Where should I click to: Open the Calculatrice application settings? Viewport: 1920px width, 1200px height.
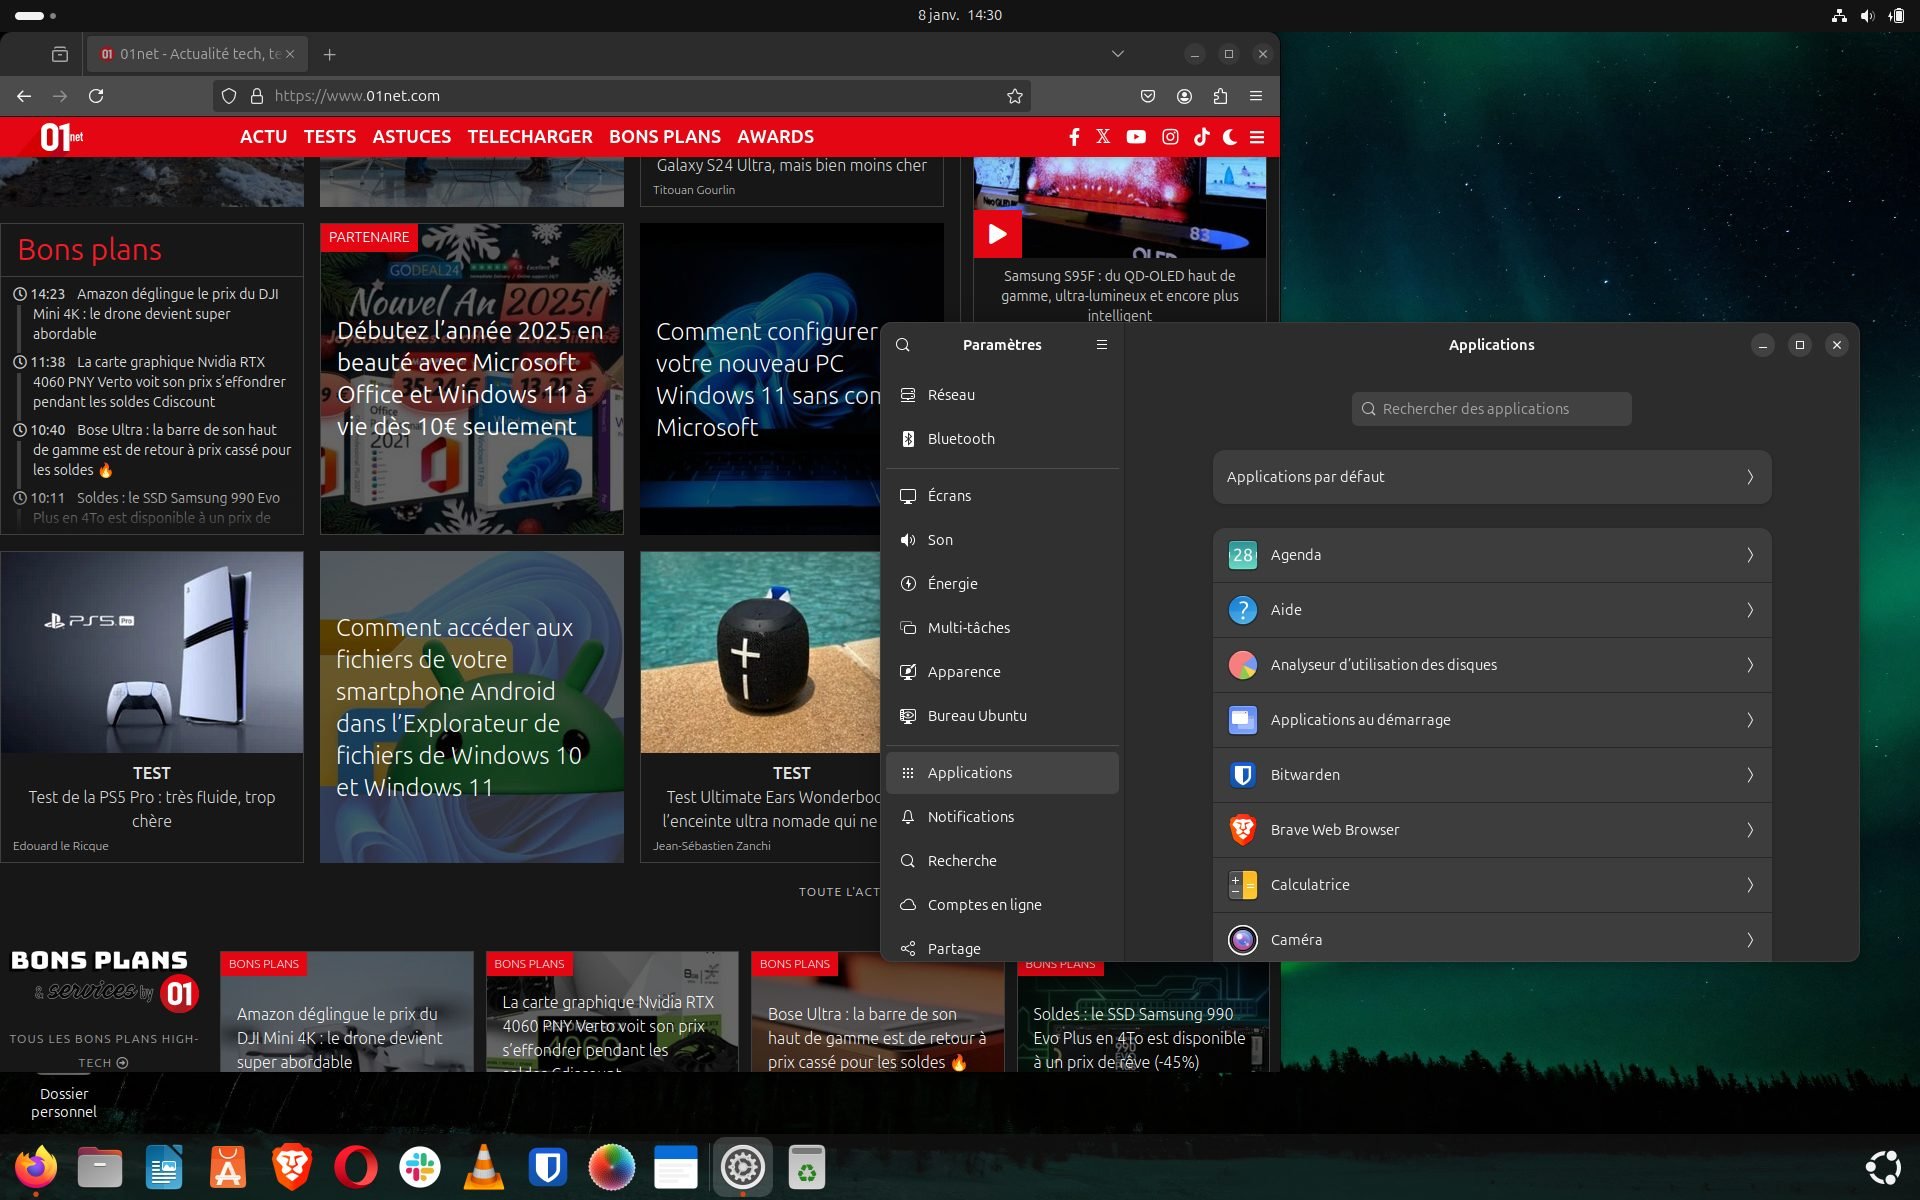point(1492,885)
